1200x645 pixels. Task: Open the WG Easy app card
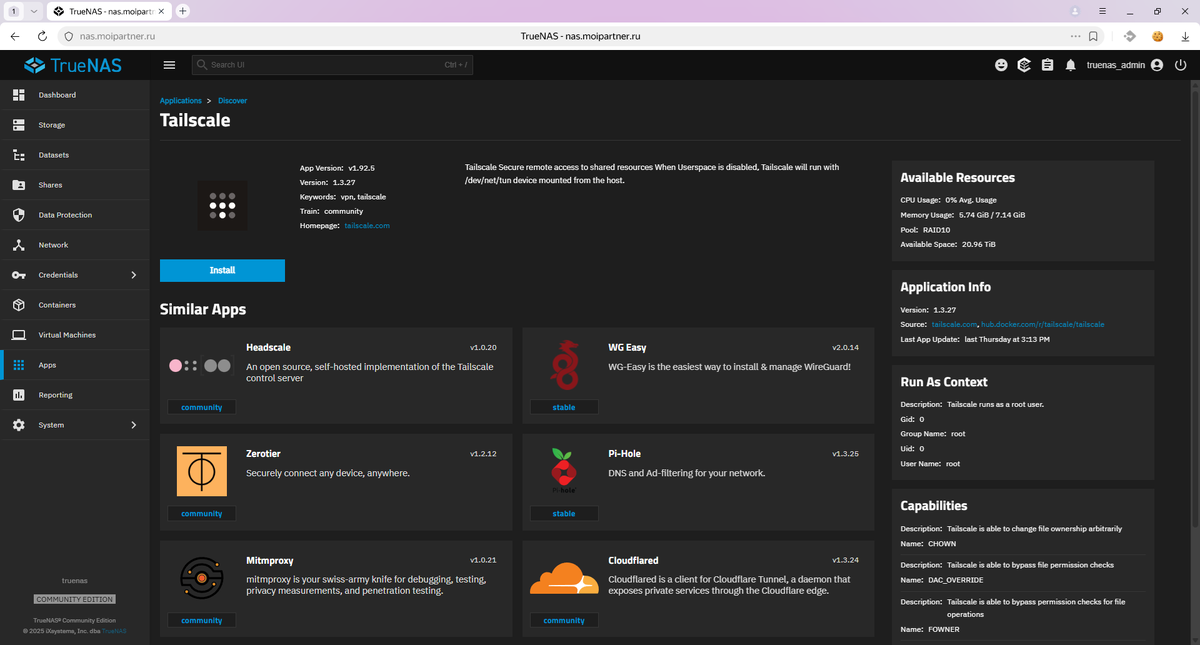pyautogui.click(x=698, y=375)
